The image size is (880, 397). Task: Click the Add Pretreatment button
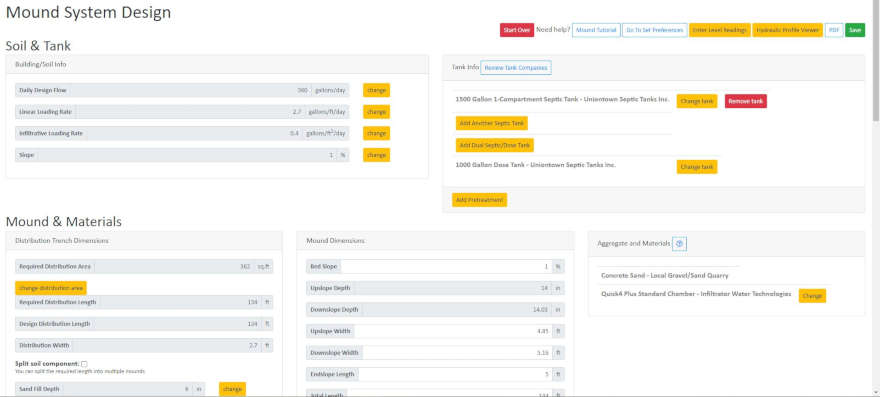coord(479,200)
